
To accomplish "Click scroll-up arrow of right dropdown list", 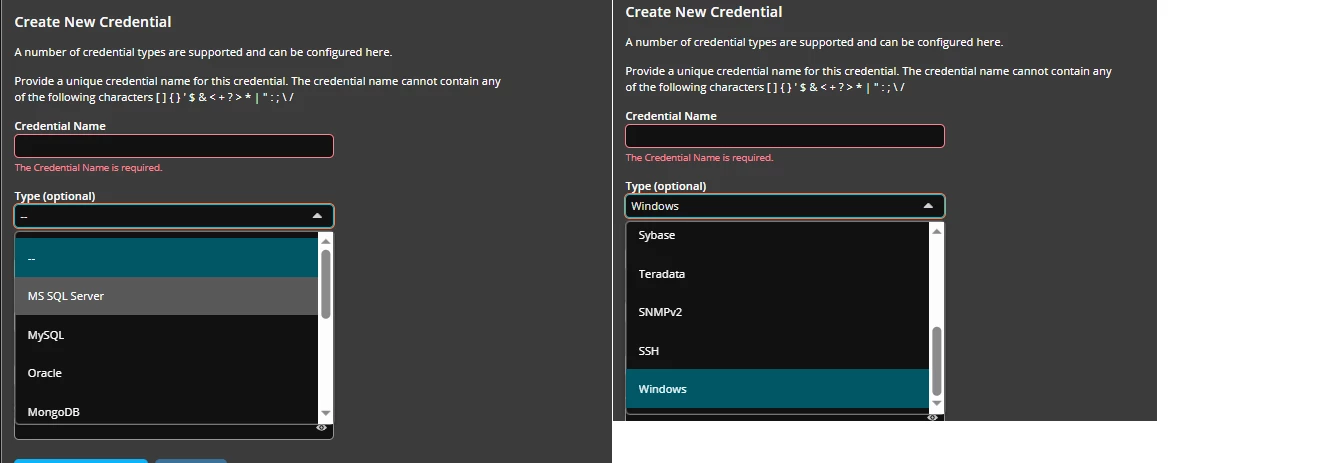I will pos(936,231).
